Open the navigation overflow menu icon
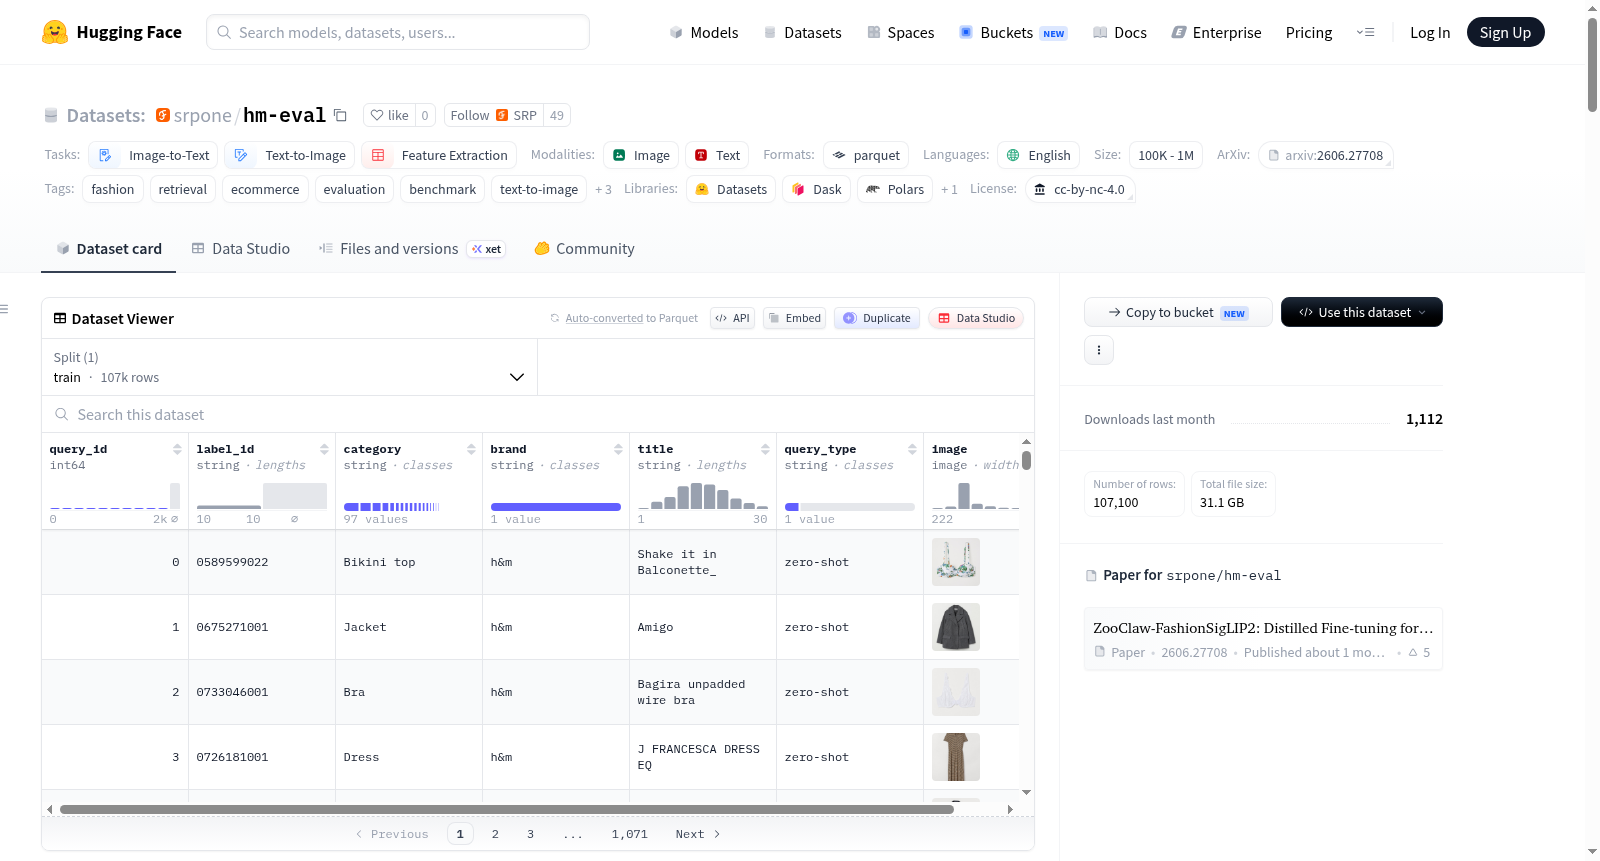Viewport: 1600px width, 861px height. coord(1365,32)
